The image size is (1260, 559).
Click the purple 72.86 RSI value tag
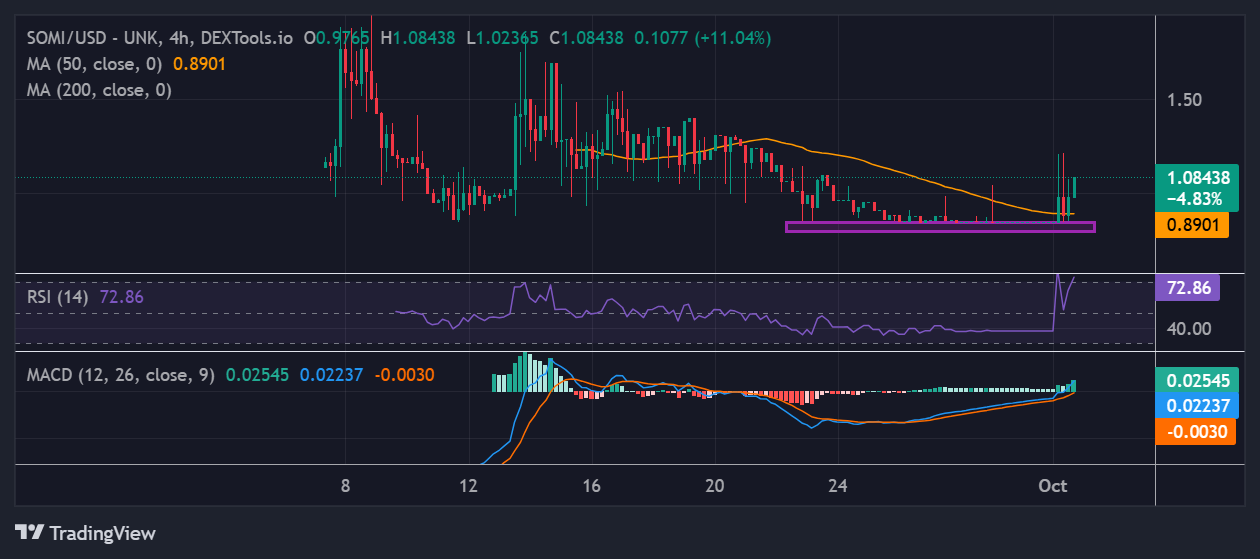[1187, 288]
